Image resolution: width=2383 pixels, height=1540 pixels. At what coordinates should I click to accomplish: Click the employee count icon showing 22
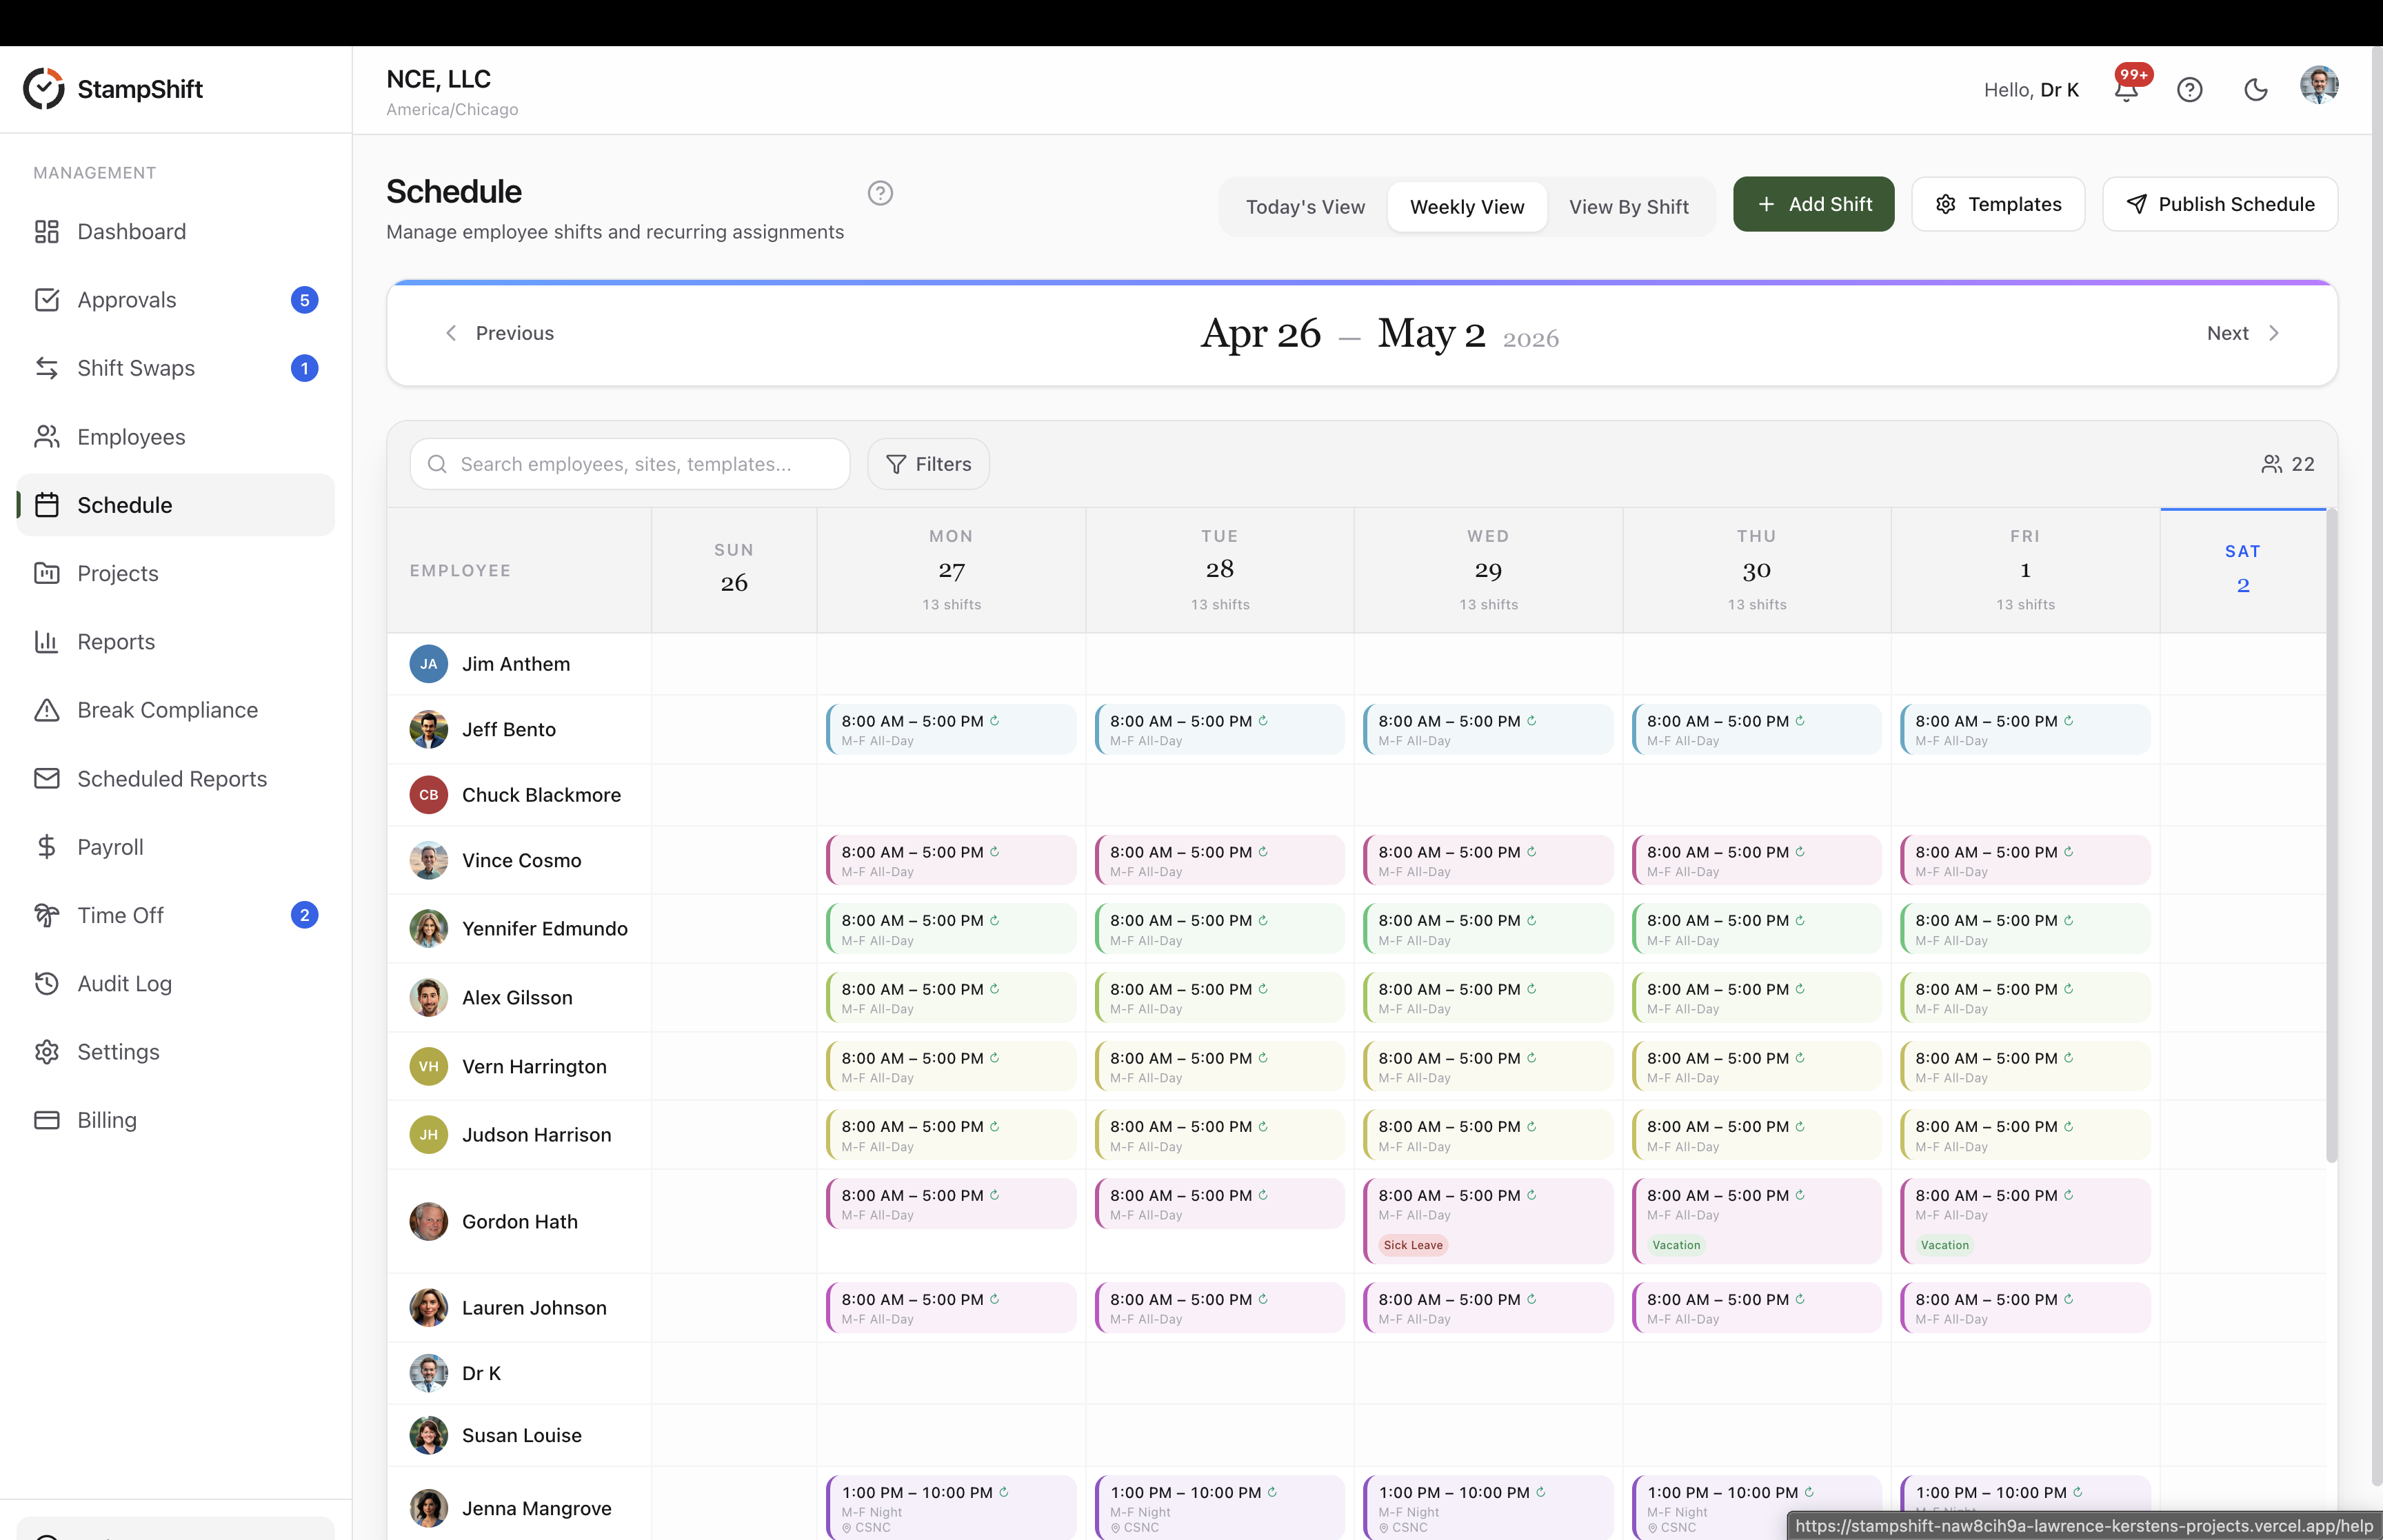2272,464
